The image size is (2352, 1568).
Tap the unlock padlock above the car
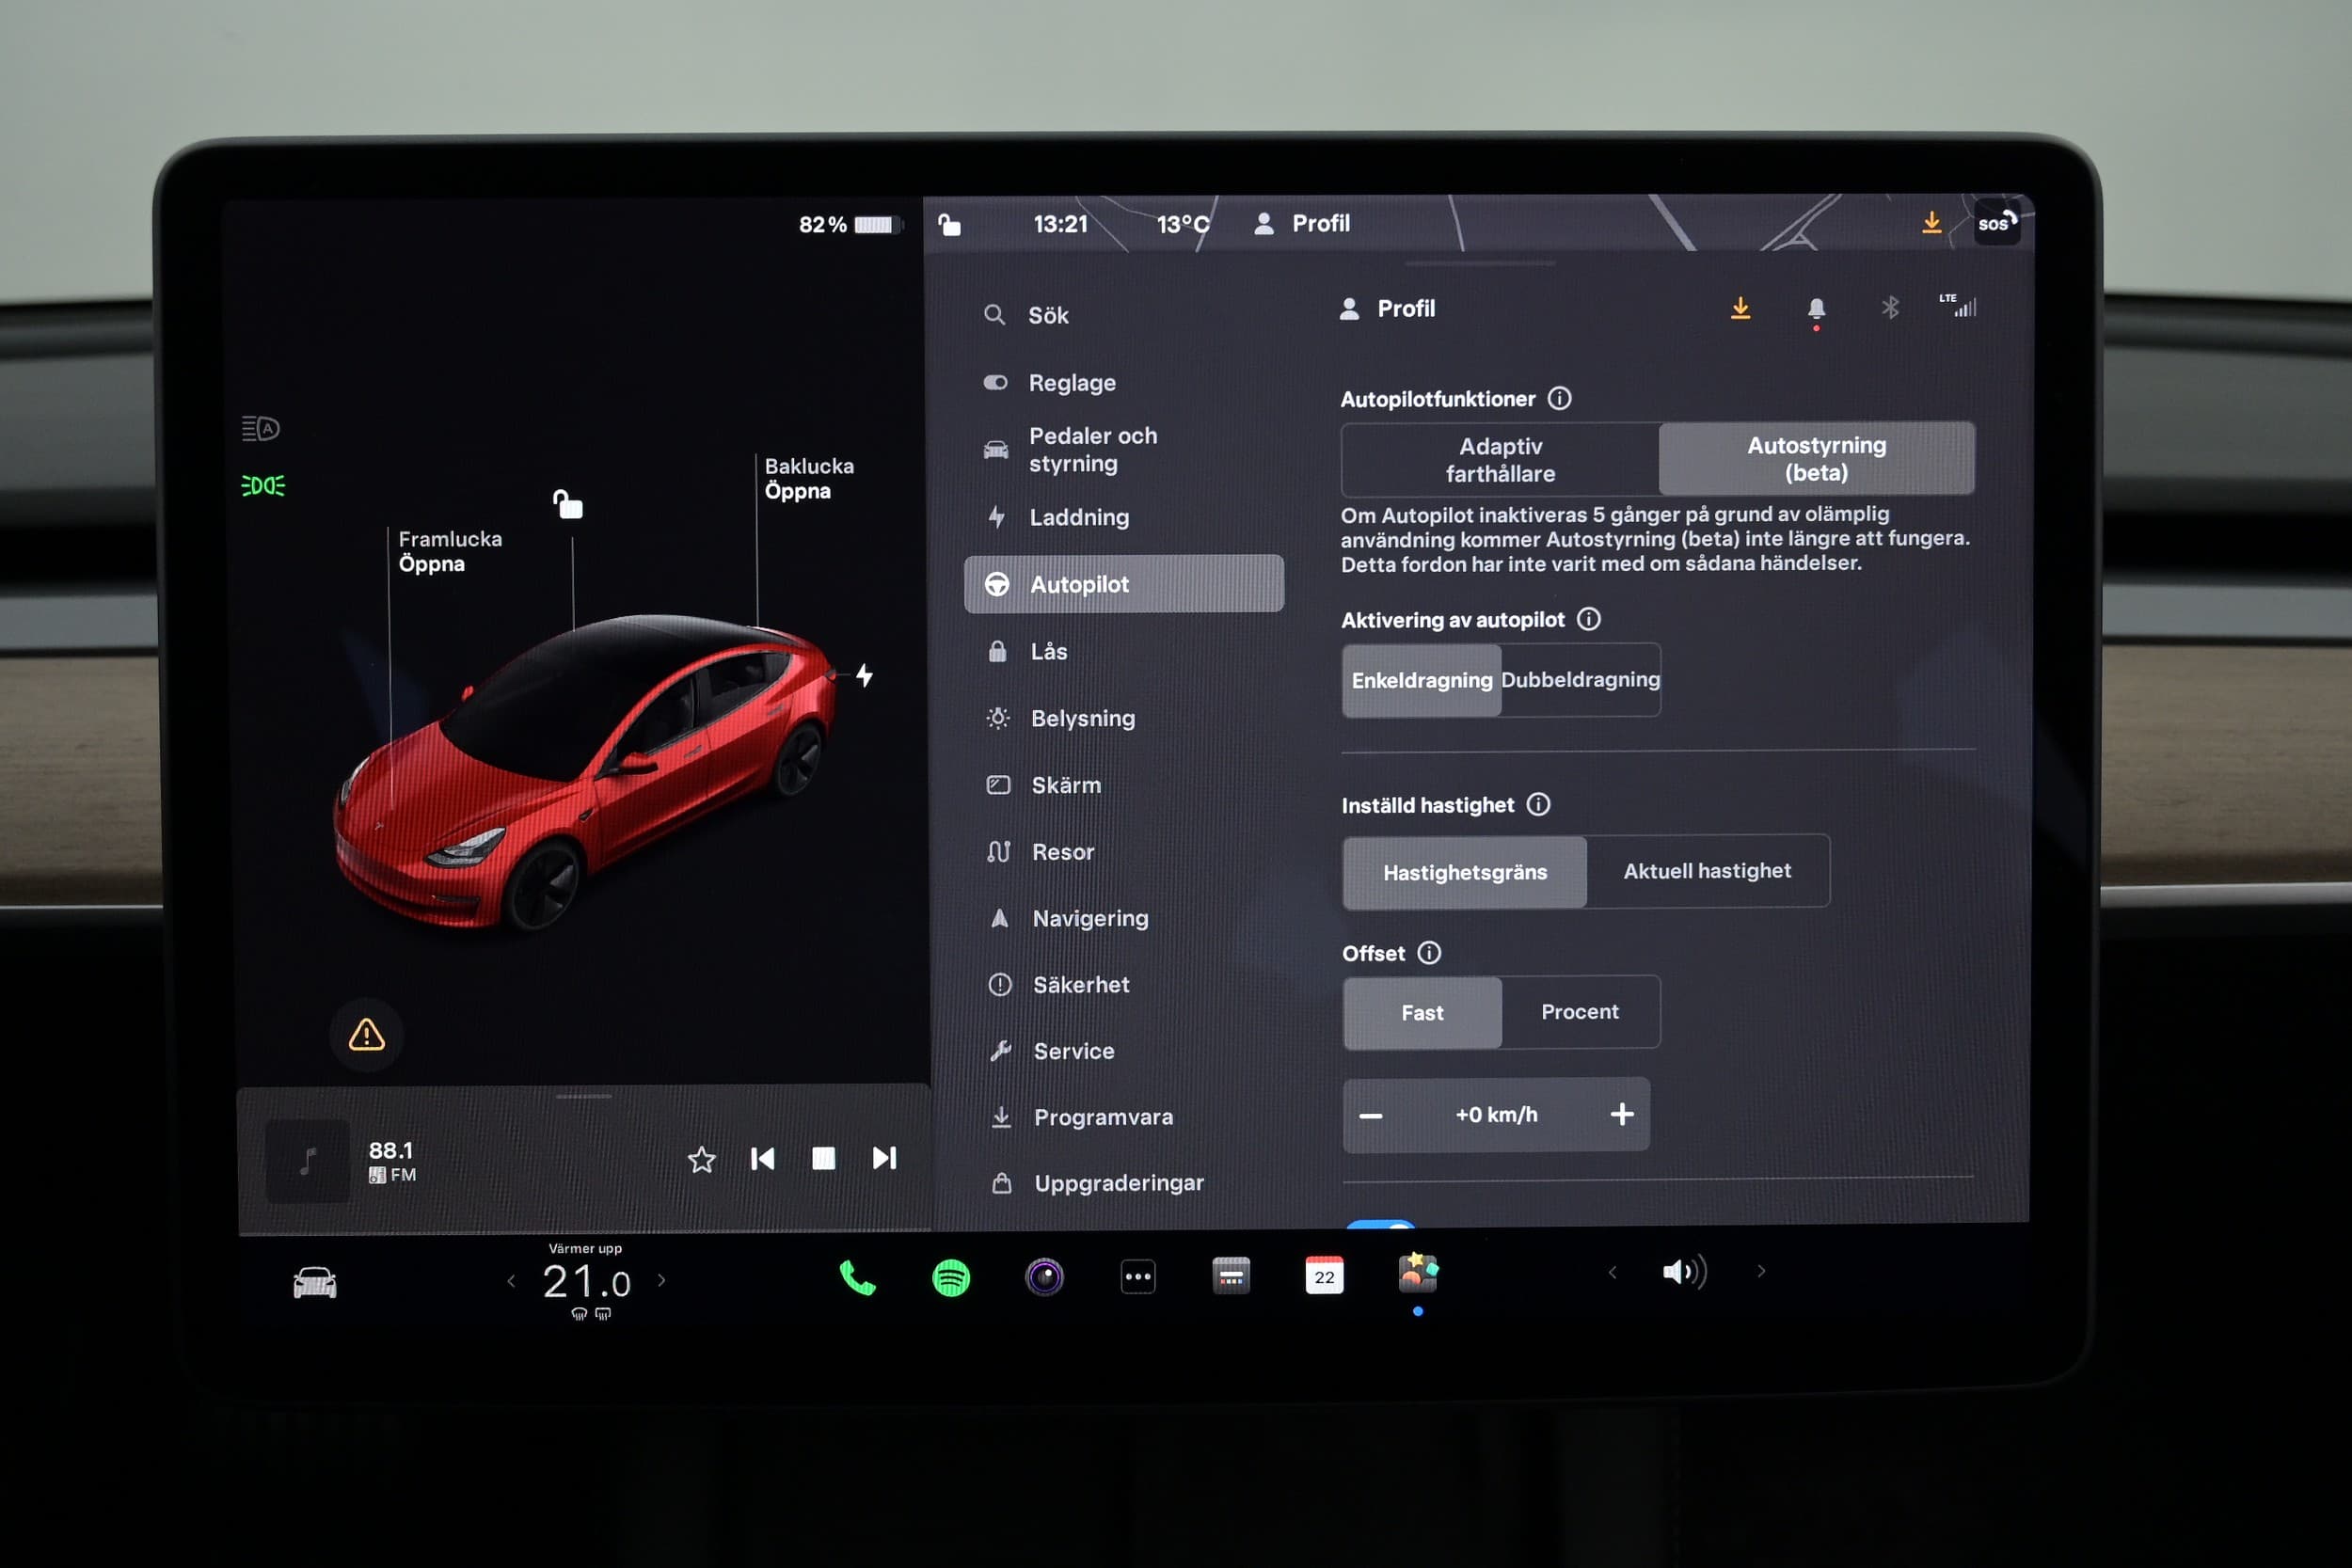coord(568,504)
